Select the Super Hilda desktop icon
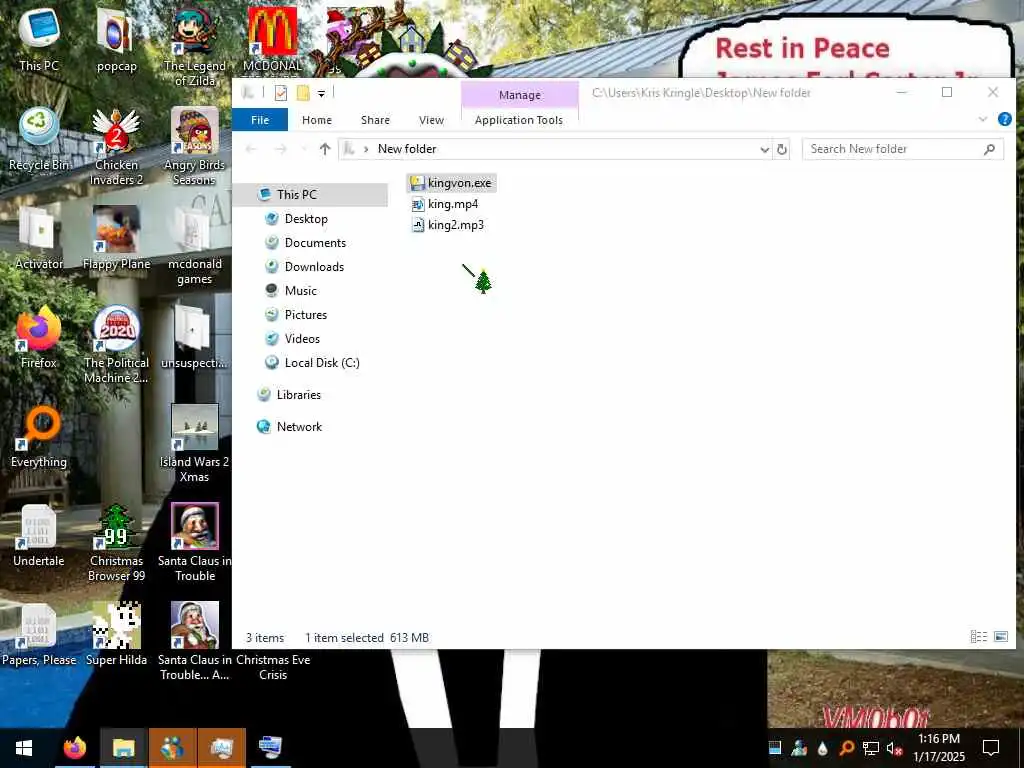 116,635
